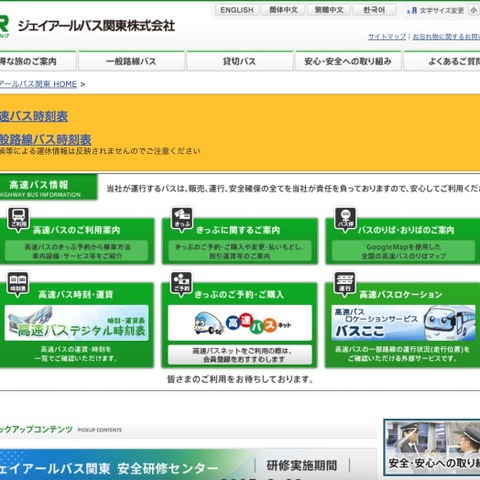Switch language to ENGLISH
Viewport: 480px width, 480px height.
click(x=237, y=10)
